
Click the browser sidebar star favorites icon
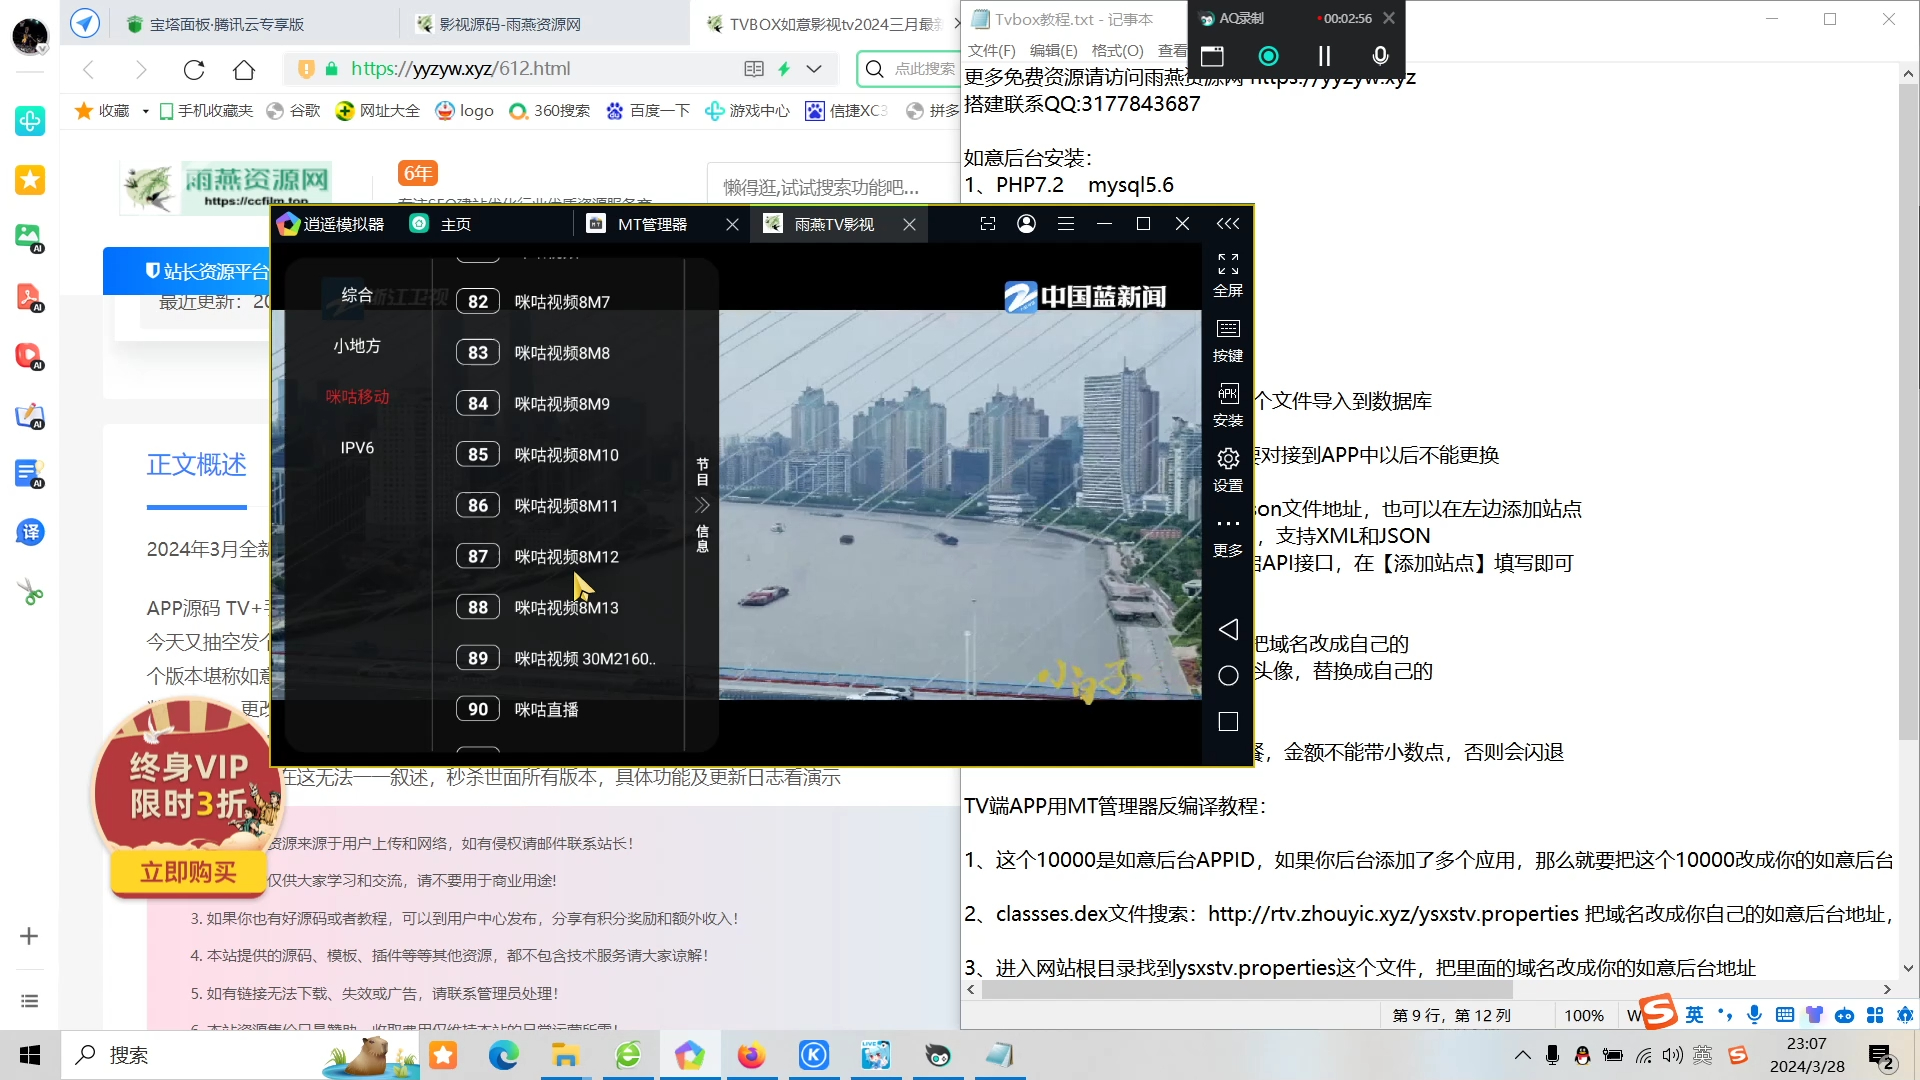click(30, 180)
